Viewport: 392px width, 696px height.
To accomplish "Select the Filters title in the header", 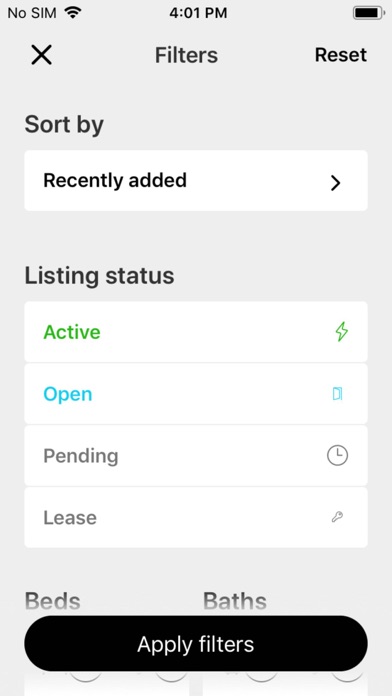I will click(186, 55).
